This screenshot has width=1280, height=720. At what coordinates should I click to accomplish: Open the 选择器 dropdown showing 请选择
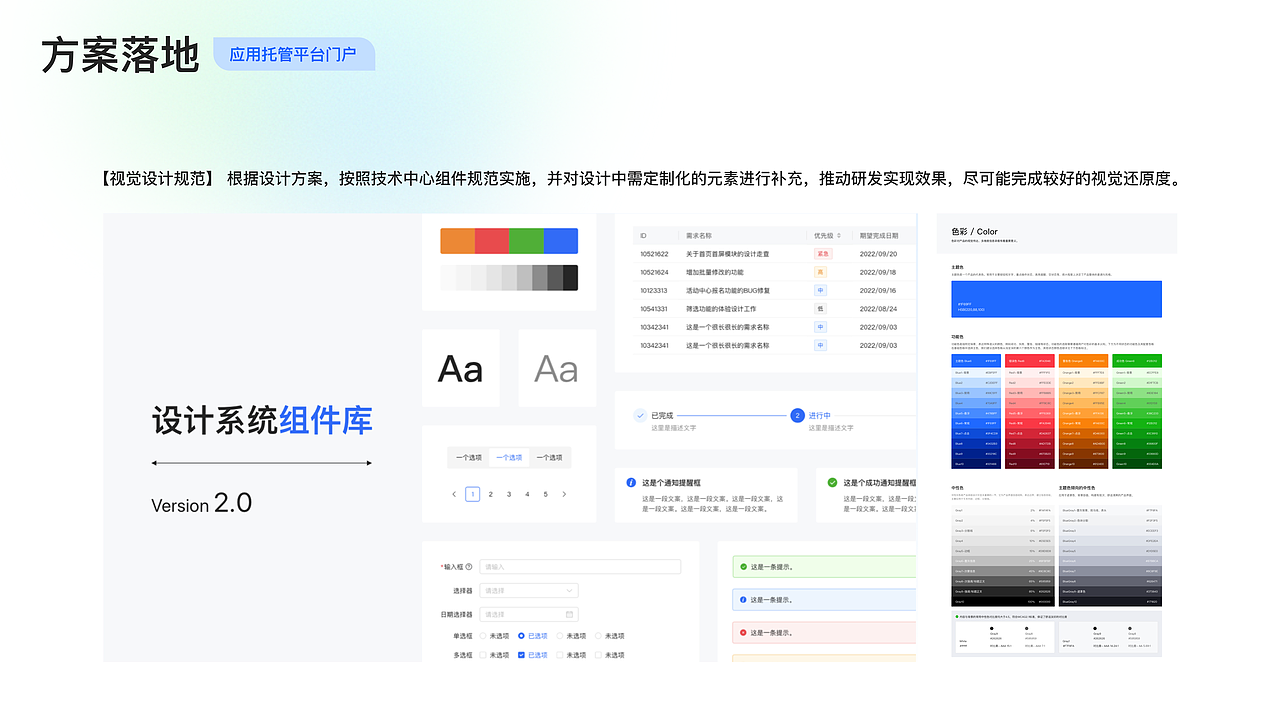point(528,590)
